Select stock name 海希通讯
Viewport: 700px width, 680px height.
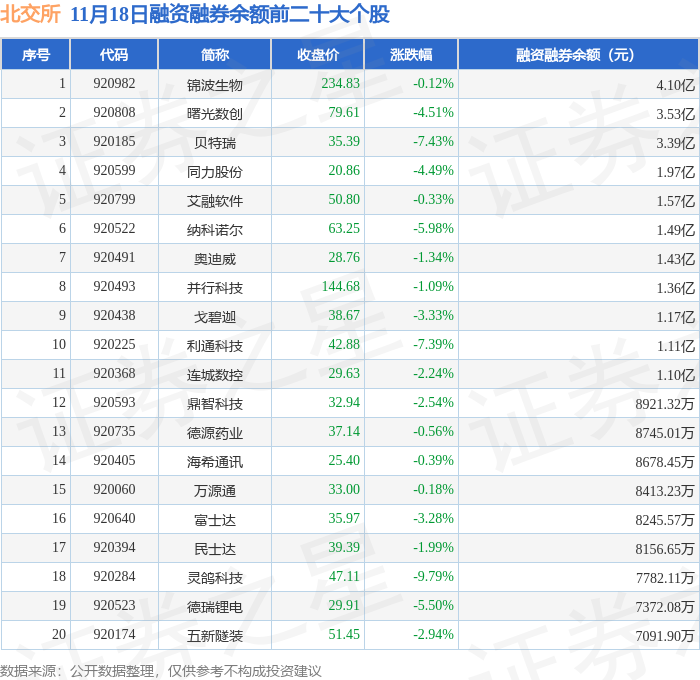click(215, 462)
